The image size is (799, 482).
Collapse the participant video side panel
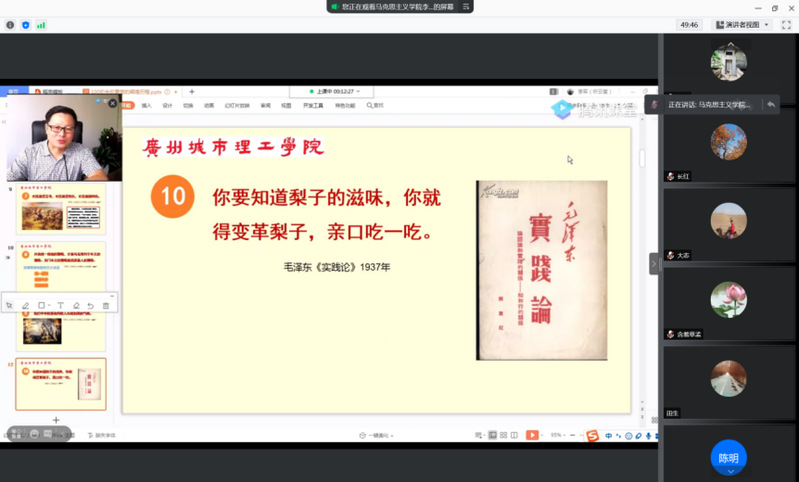[x=654, y=264]
